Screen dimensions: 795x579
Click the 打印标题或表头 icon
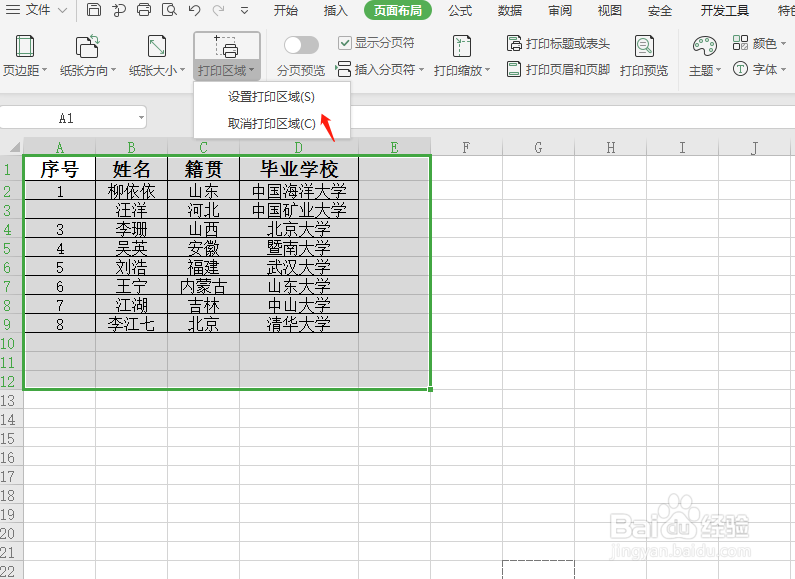[x=514, y=44]
